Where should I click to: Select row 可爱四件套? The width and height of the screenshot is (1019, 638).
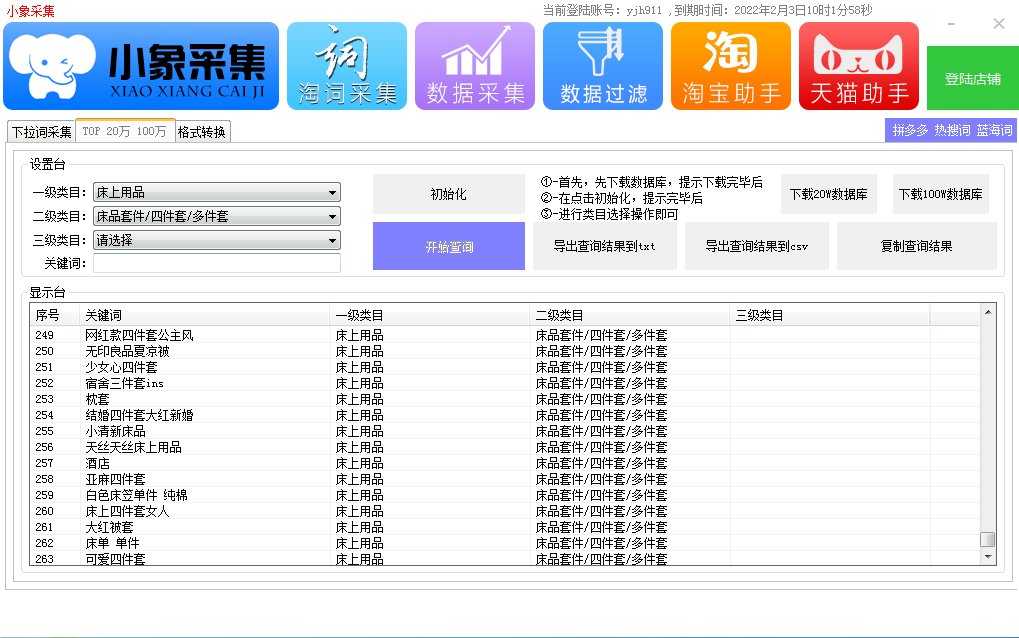pos(504,558)
